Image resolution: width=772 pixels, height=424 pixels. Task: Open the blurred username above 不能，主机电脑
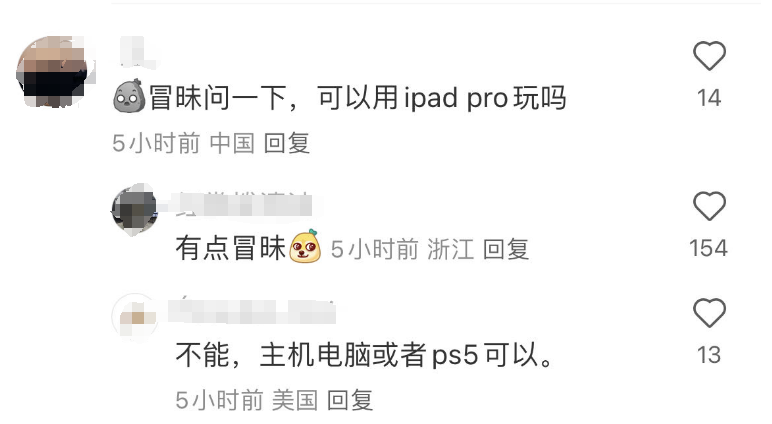[252, 310]
